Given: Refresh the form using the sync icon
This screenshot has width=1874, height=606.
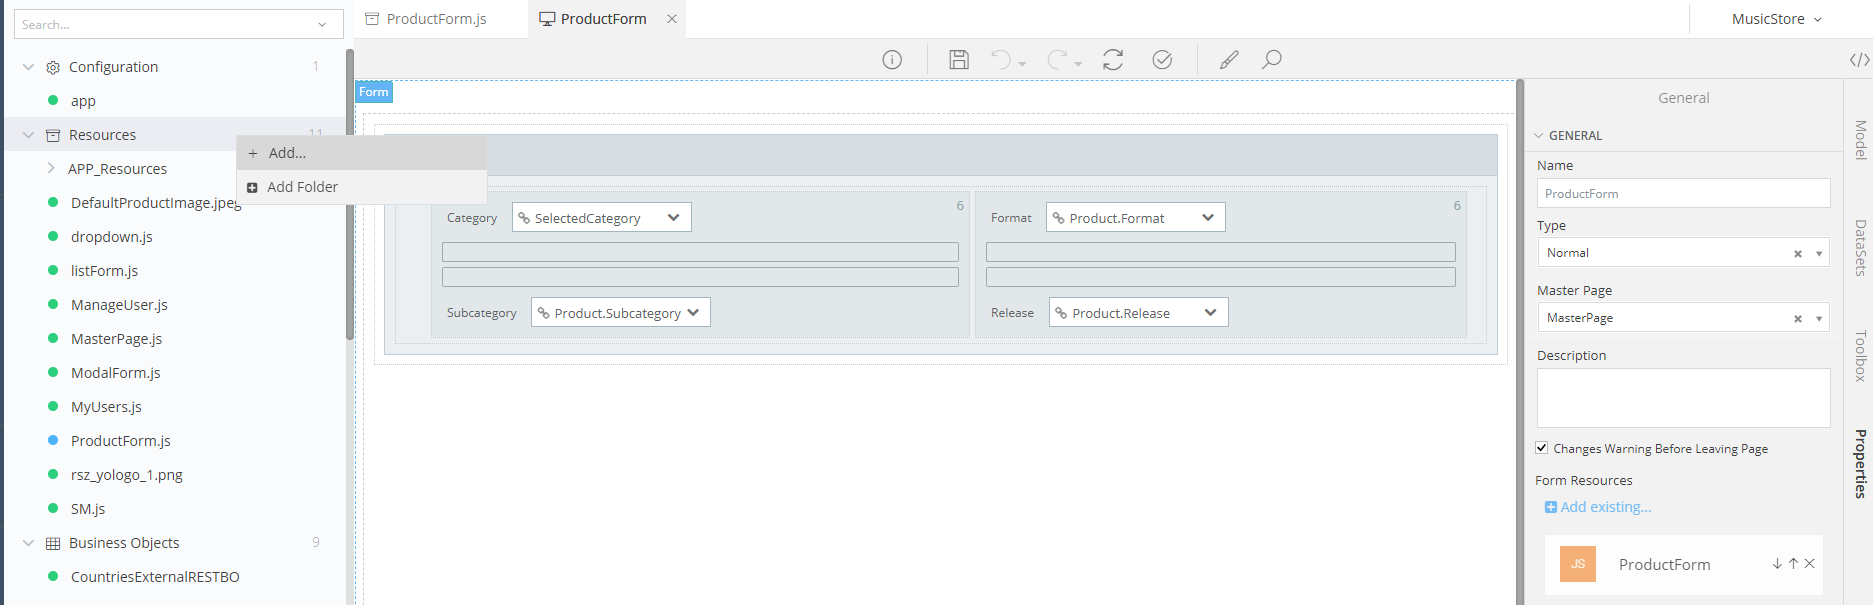Looking at the screenshot, I should coord(1113,60).
